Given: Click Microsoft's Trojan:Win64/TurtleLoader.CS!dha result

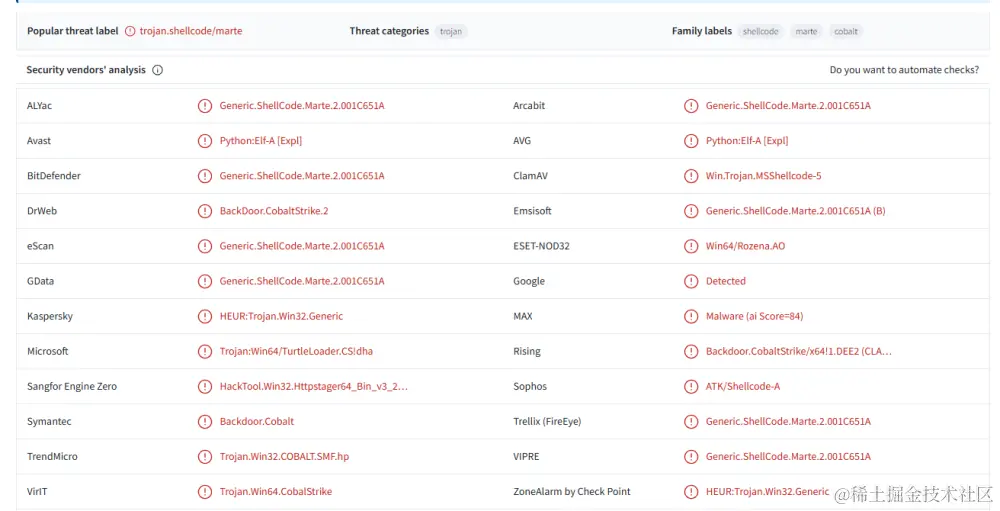Looking at the screenshot, I should (x=297, y=352).
